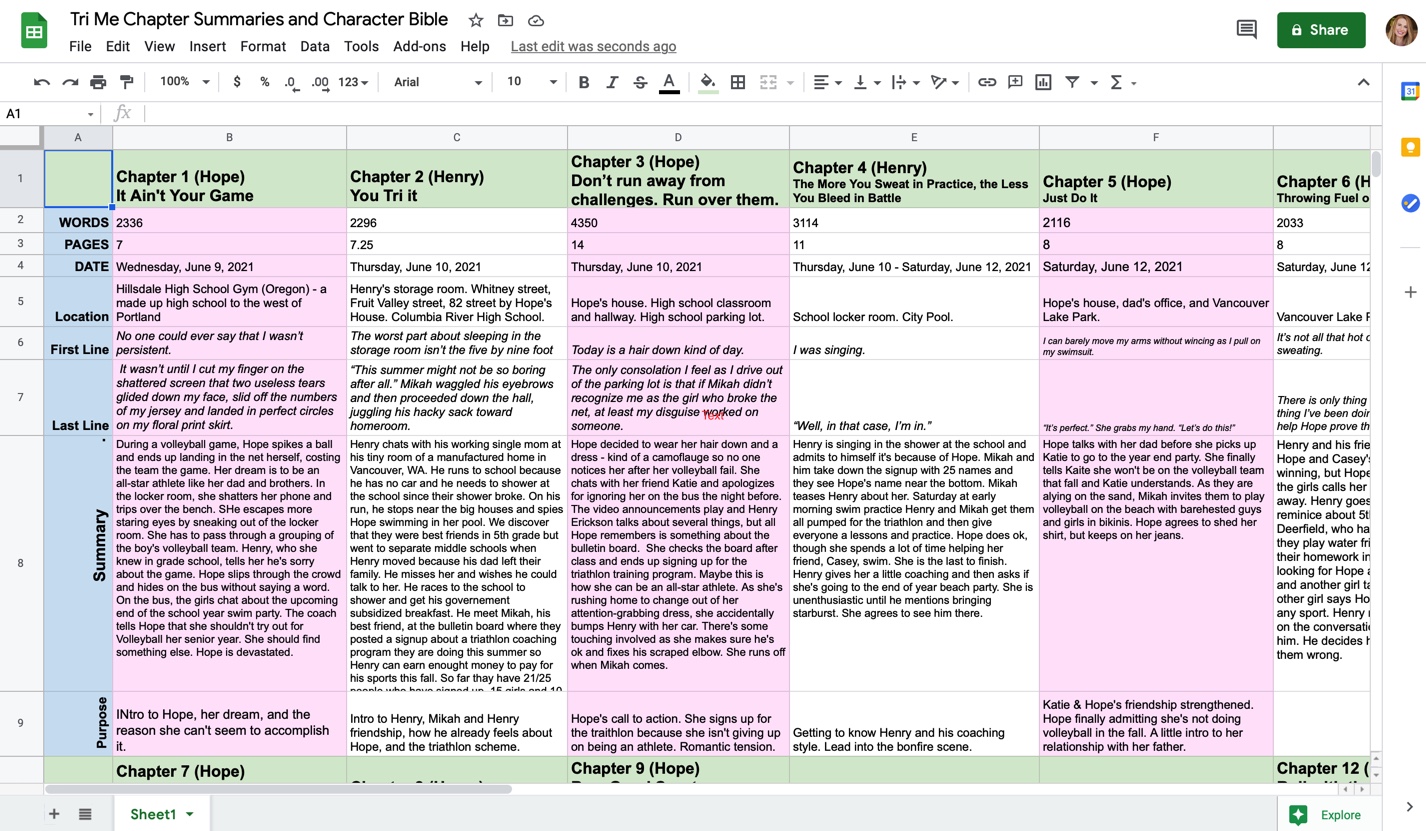The image size is (1426, 831).
Task: Toggle strikethrough formatting
Action: coord(640,82)
